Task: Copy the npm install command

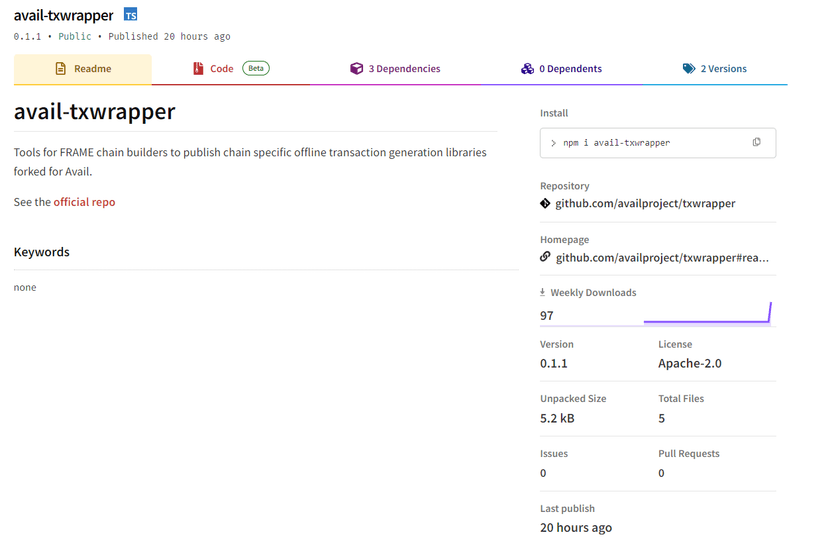Action: (757, 142)
